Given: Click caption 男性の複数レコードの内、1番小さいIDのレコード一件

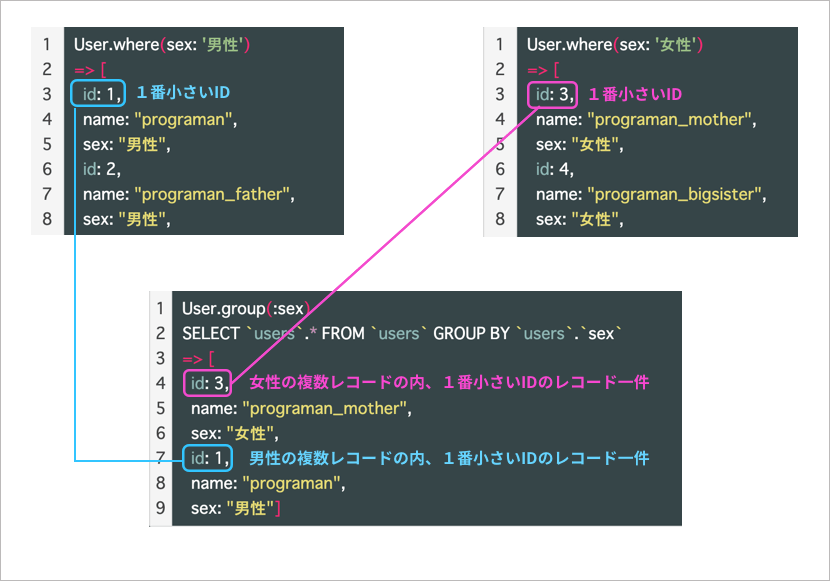Looking at the screenshot, I should click(x=449, y=458).
